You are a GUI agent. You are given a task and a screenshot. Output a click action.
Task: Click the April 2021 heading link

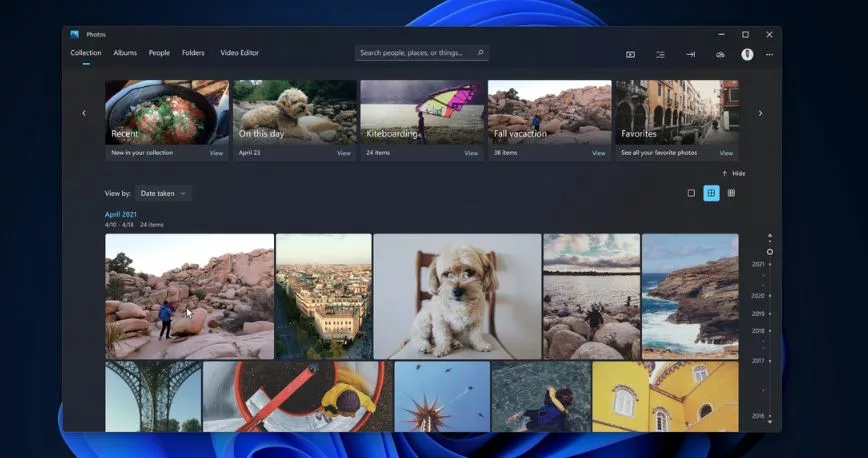point(121,214)
